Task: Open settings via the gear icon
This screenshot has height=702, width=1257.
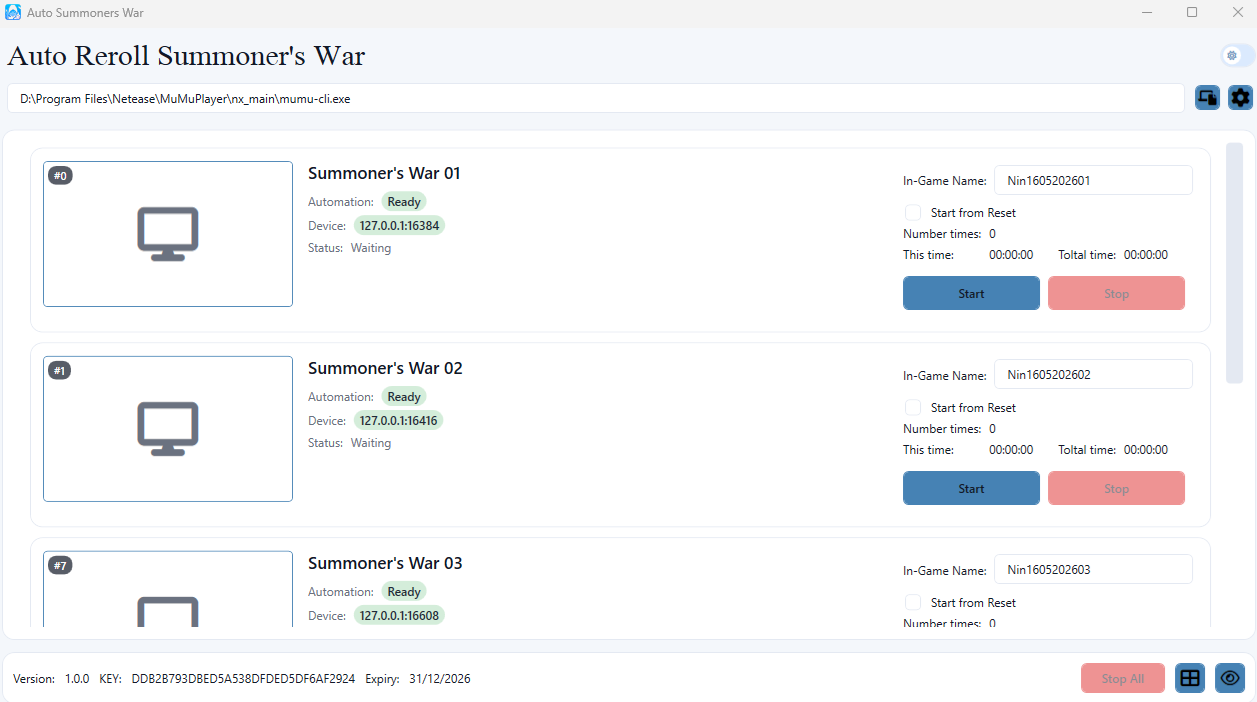Action: 1240,98
